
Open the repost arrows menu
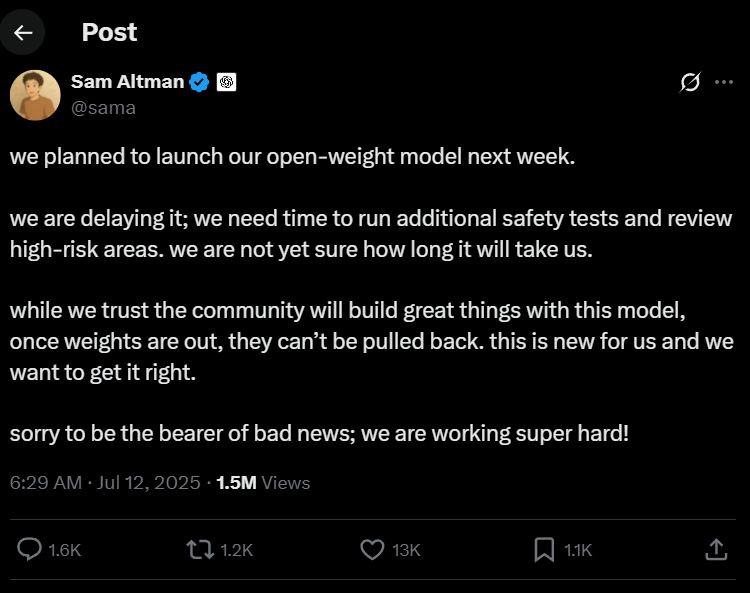(x=200, y=549)
